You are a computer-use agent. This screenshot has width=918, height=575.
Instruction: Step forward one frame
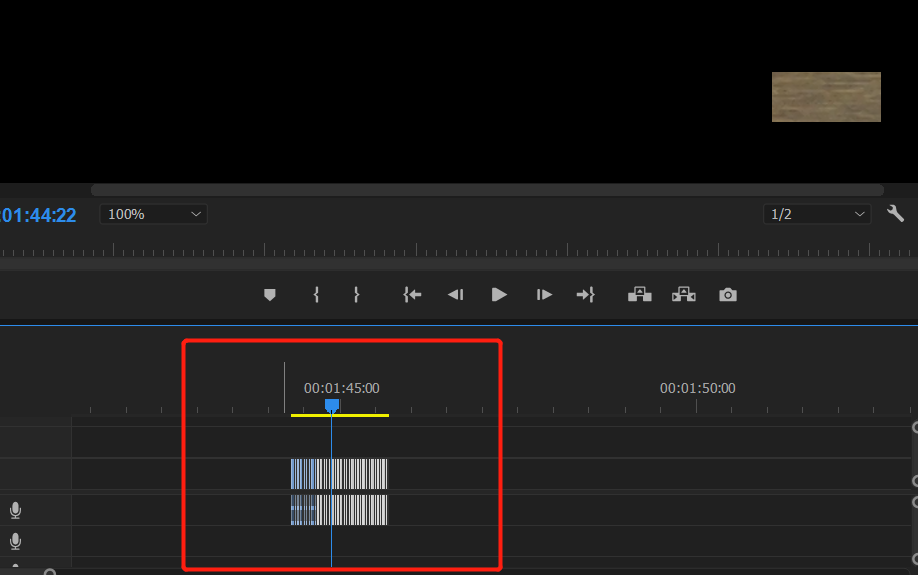544,295
